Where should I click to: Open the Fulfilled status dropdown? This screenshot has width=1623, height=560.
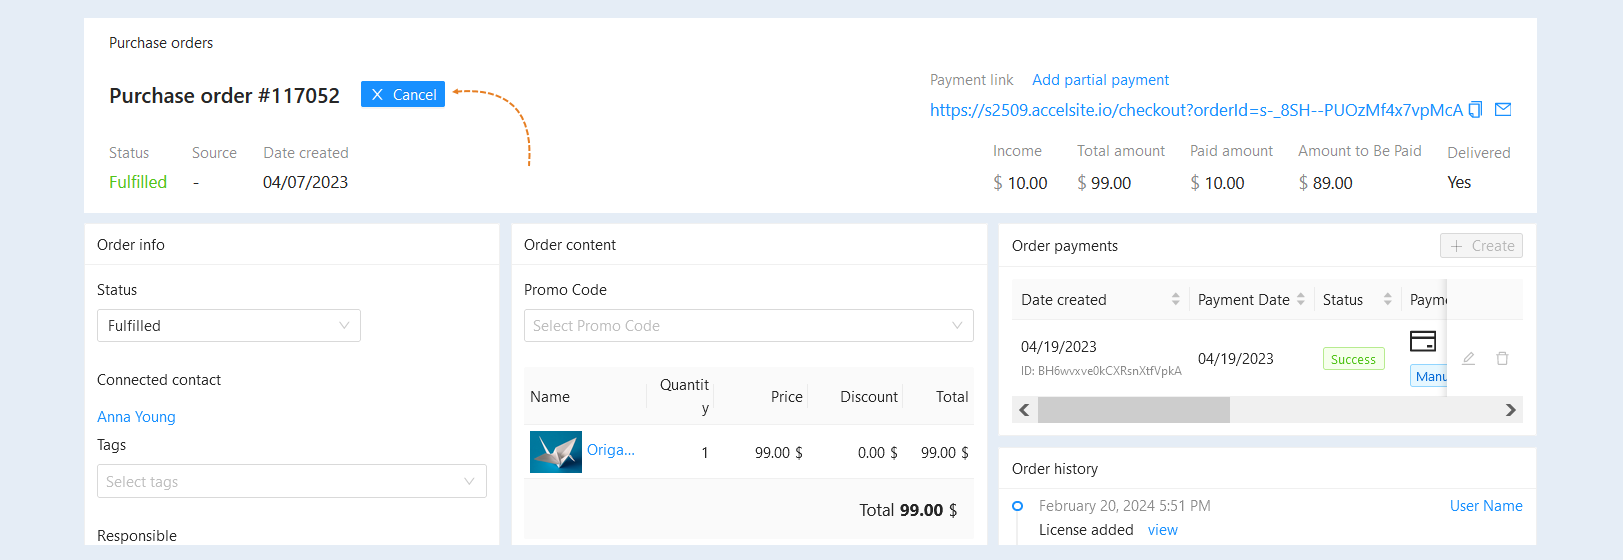tap(229, 326)
